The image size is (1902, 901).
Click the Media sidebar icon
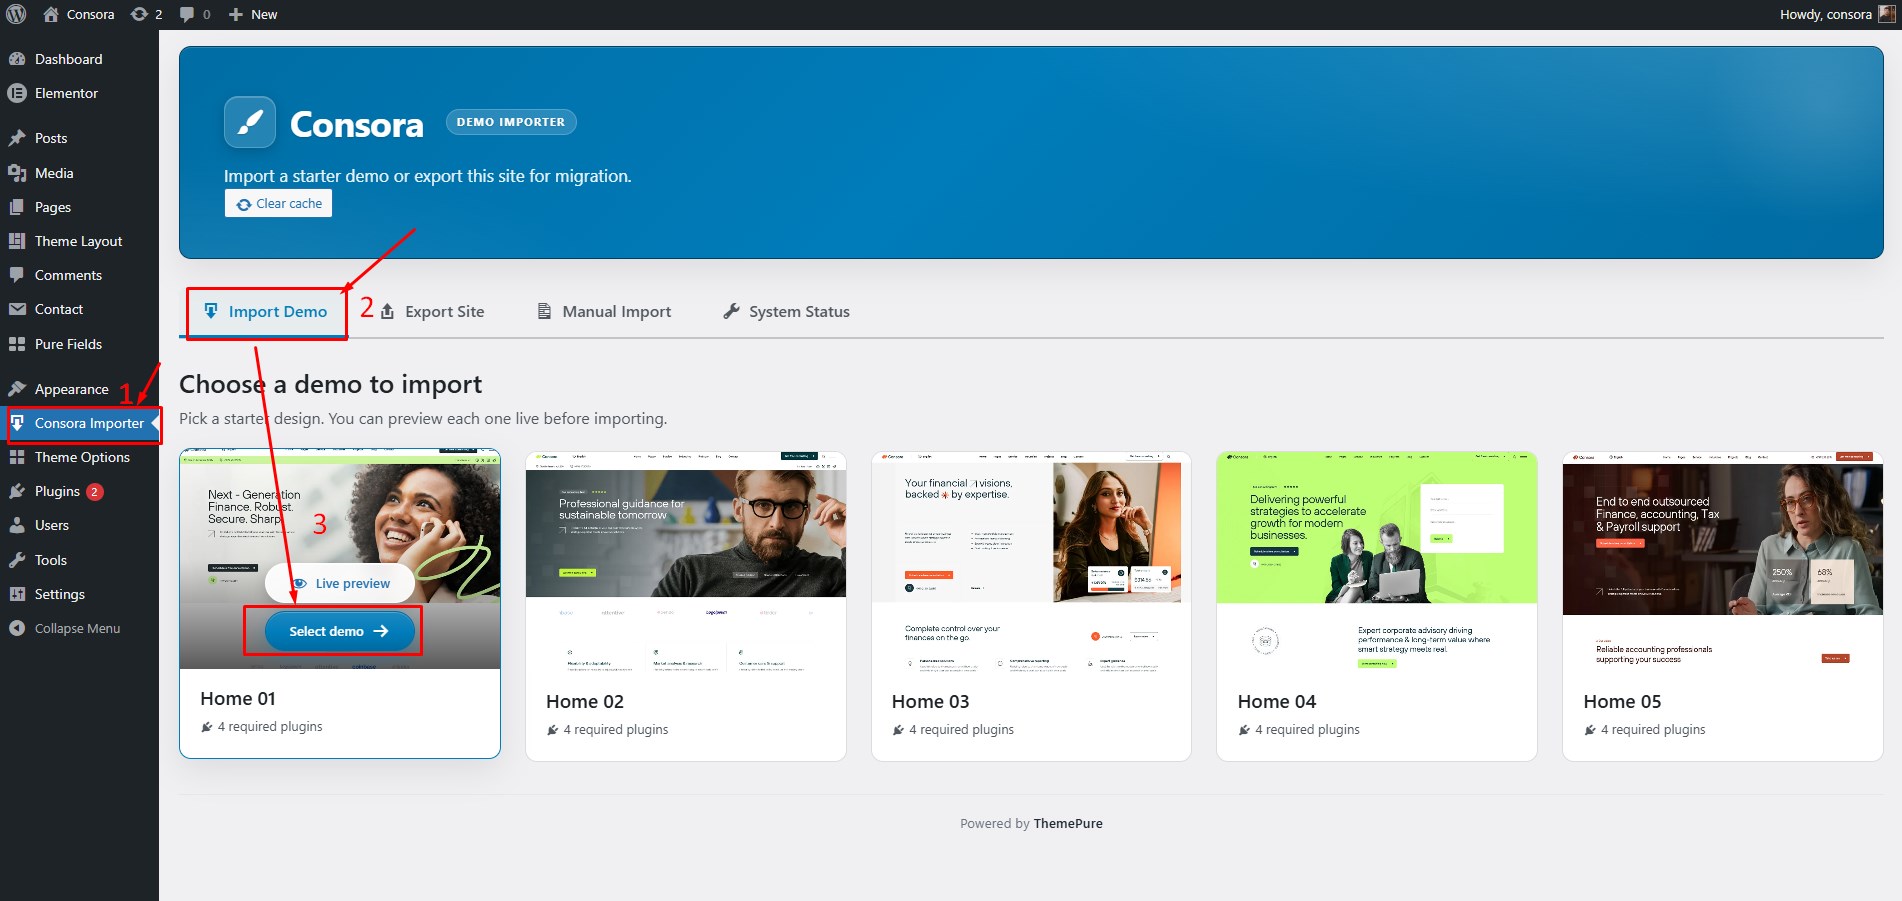click(17, 173)
